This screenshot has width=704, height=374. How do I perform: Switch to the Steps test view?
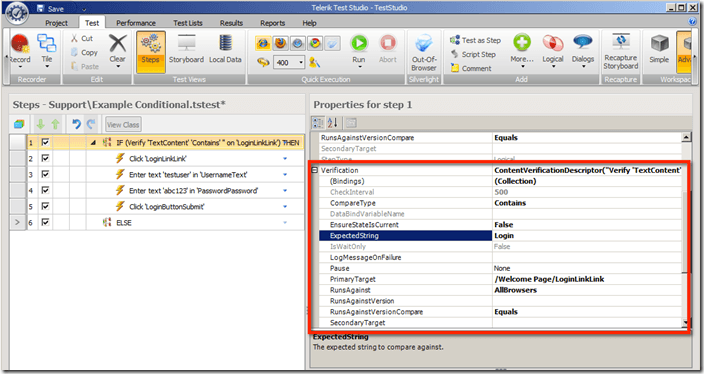coord(150,51)
